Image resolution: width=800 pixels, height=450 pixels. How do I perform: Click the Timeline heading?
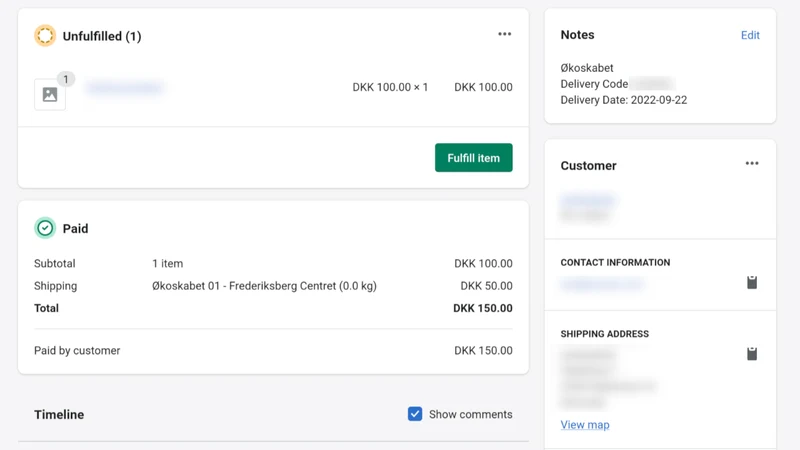click(x=59, y=414)
